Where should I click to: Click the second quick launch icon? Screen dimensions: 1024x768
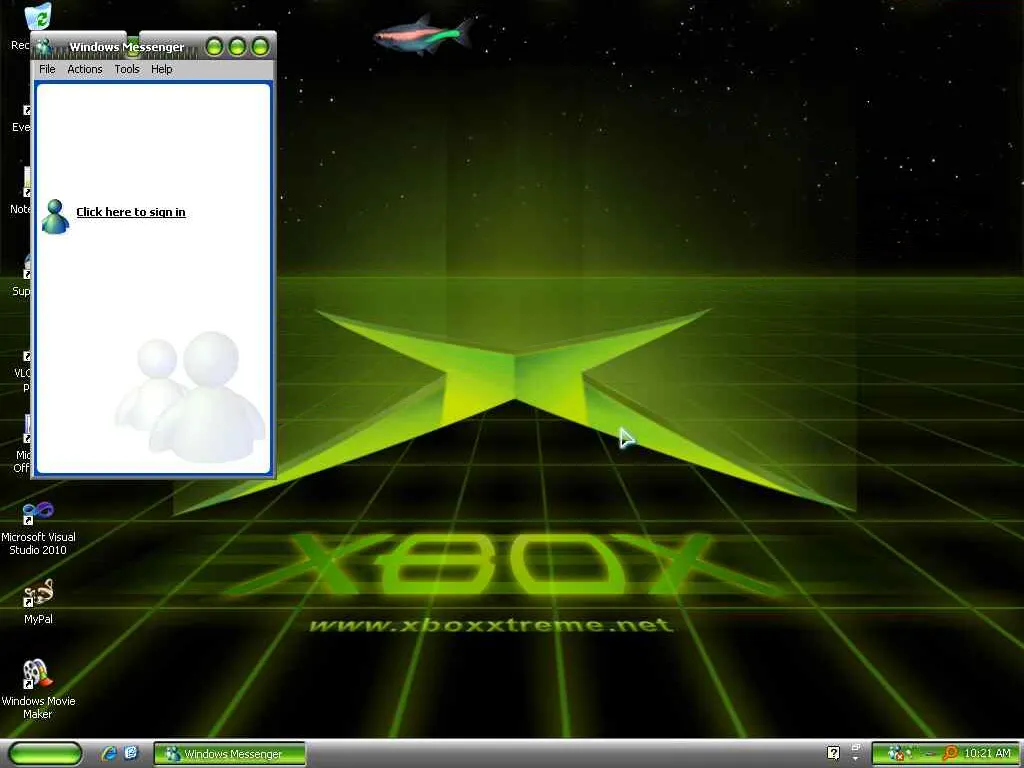click(x=131, y=753)
